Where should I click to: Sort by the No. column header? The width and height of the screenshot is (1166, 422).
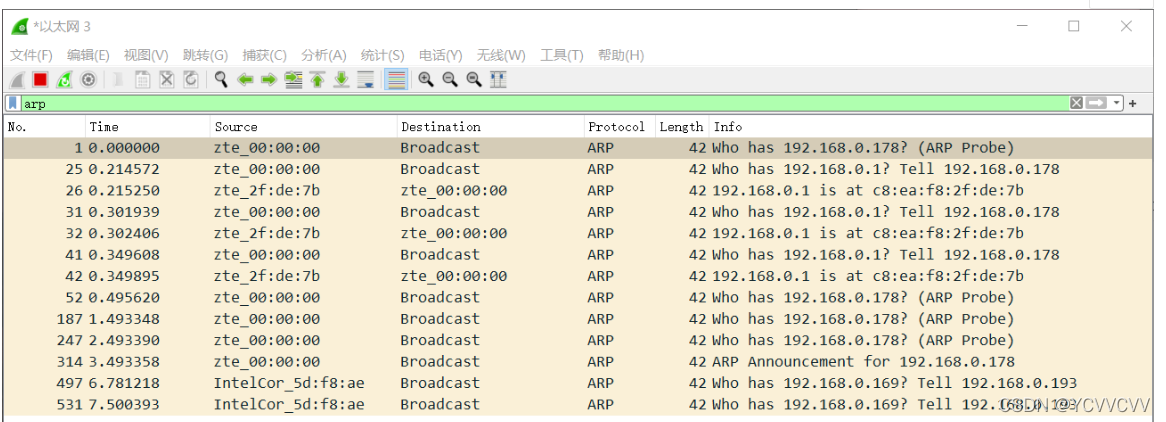45,127
